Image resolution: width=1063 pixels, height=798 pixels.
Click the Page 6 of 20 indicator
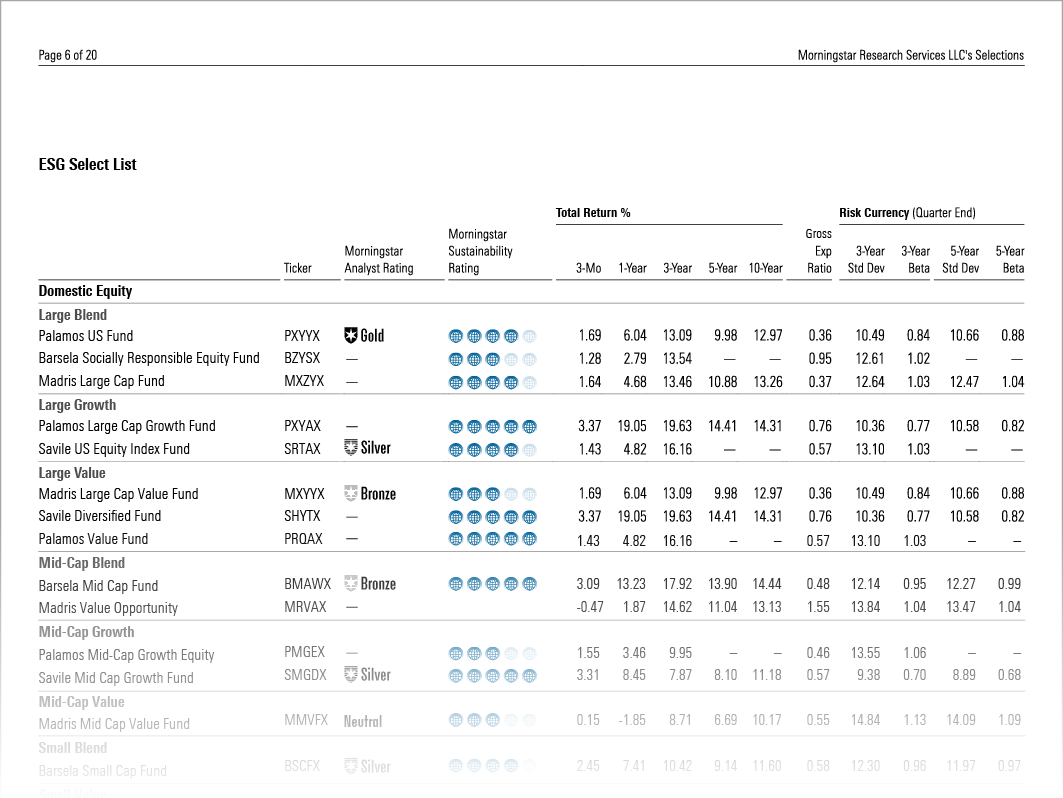point(68,55)
